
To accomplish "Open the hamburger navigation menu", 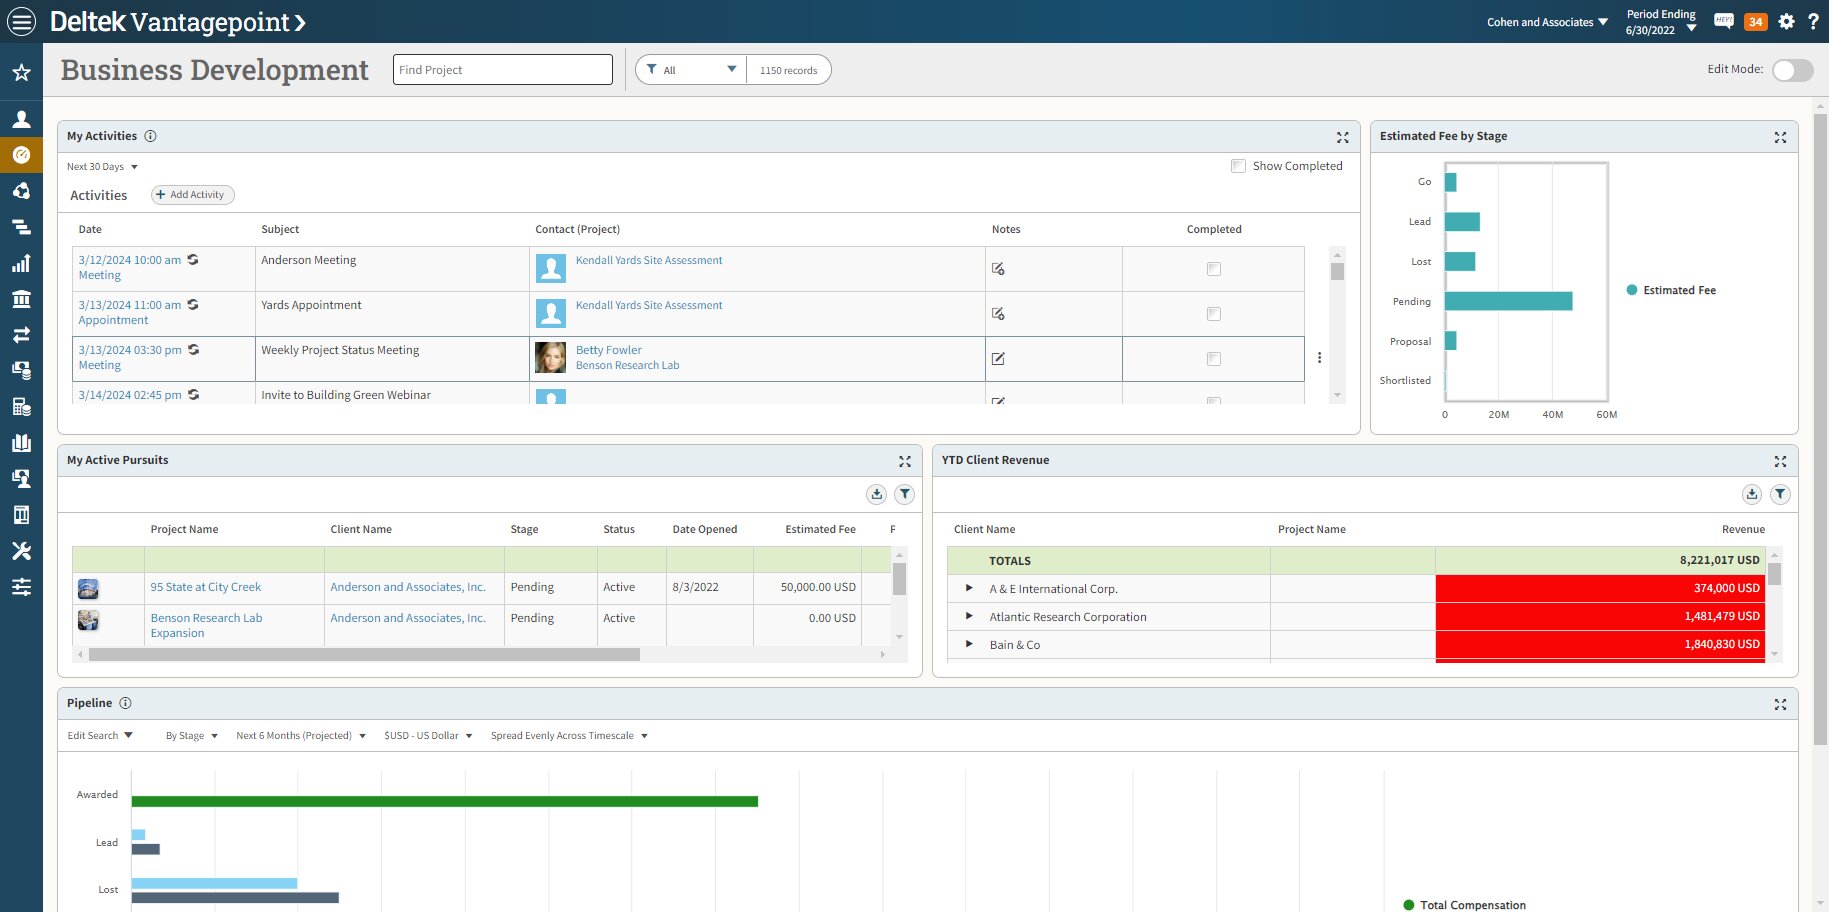I will tap(21, 21).
